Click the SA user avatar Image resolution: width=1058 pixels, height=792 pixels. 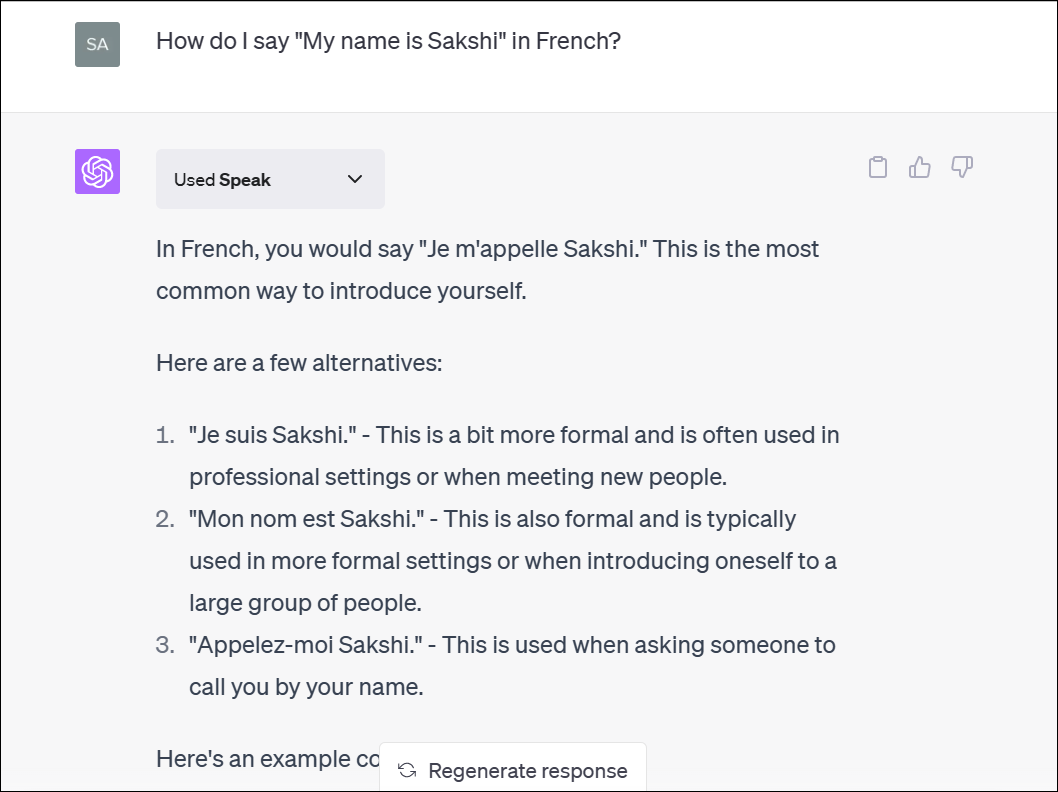97,44
